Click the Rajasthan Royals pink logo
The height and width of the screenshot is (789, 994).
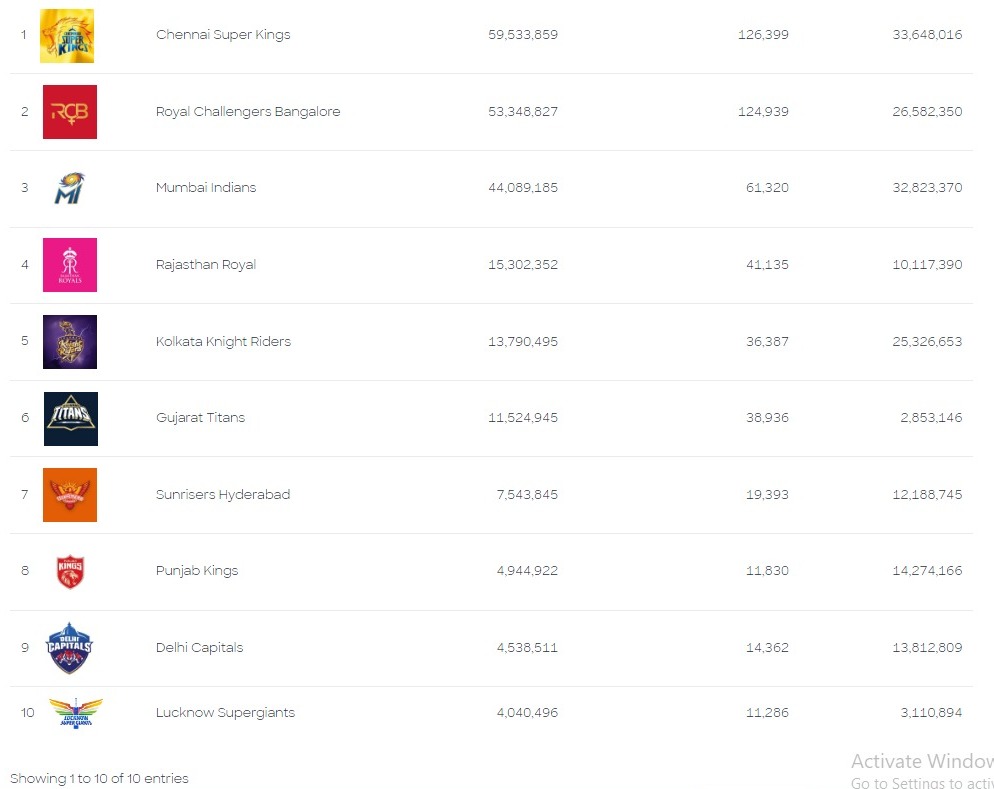(x=70, y=265)
